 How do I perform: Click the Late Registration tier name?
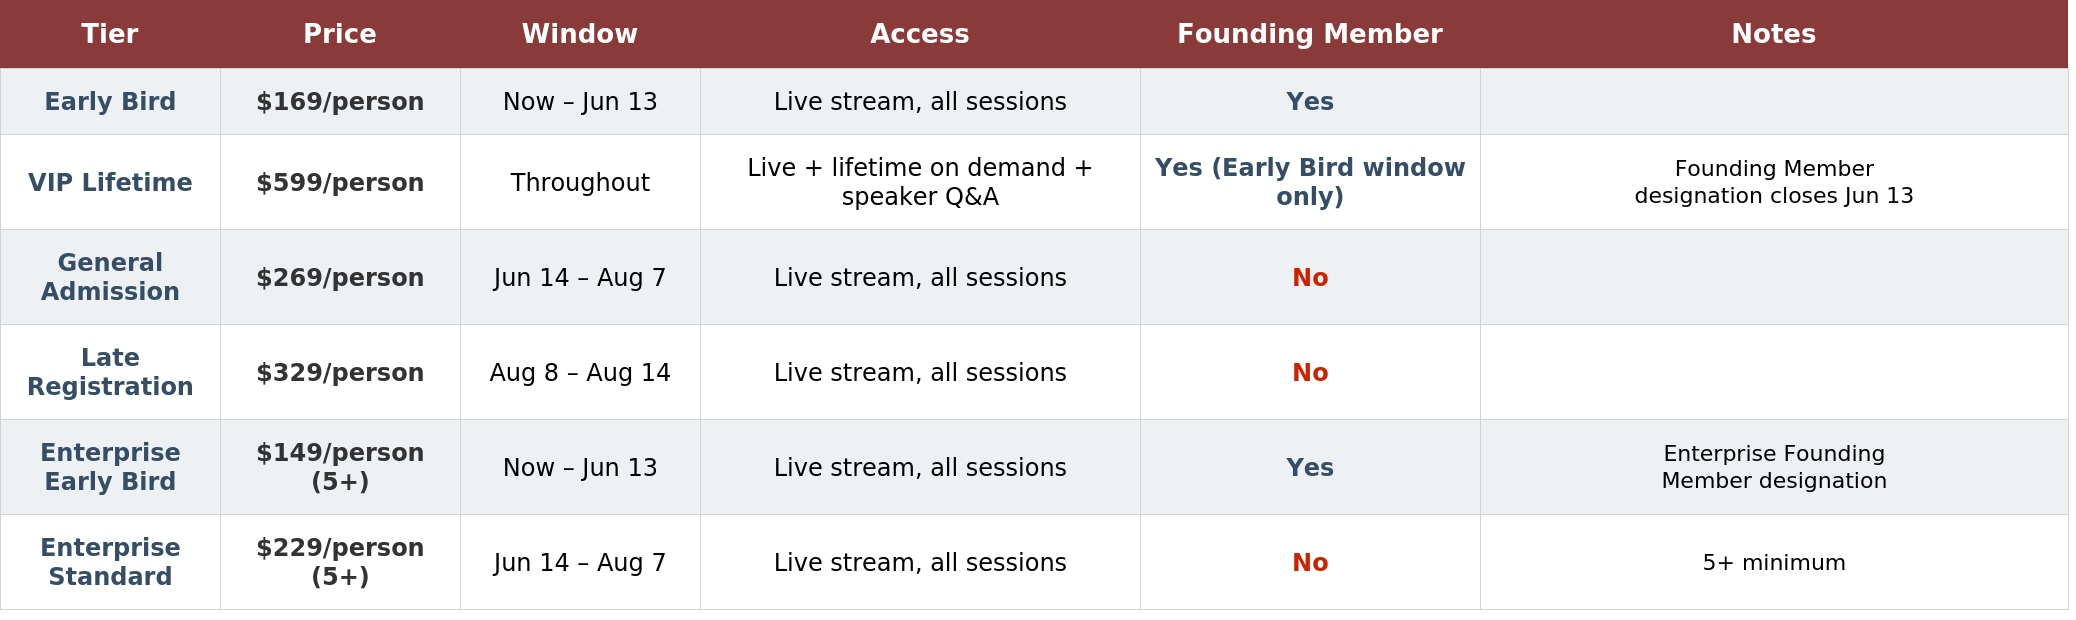pyautogui.click(x=110, y=372)
